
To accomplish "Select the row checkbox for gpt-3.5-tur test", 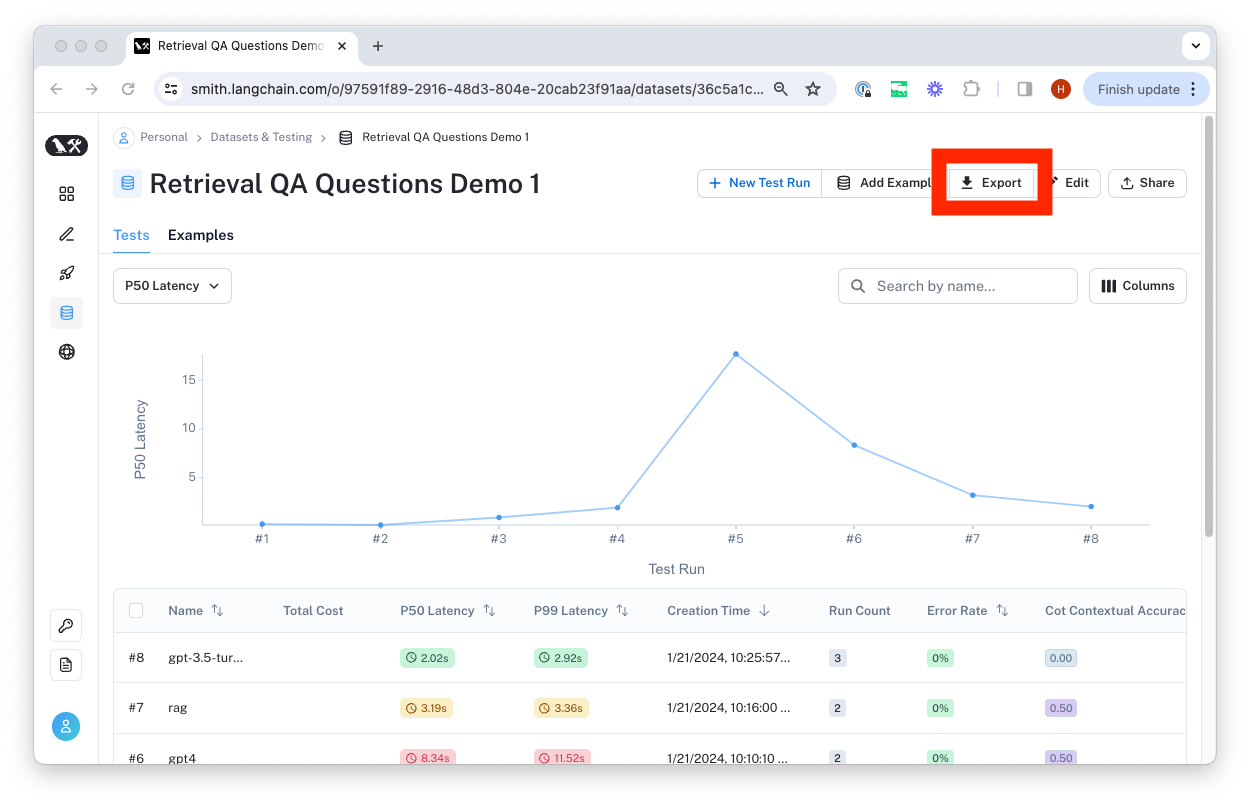I will pos(137,658).
